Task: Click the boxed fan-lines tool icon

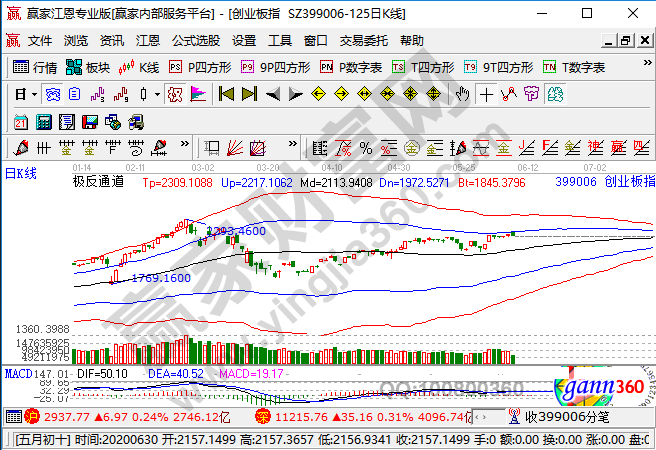Action: pos(258,148)
